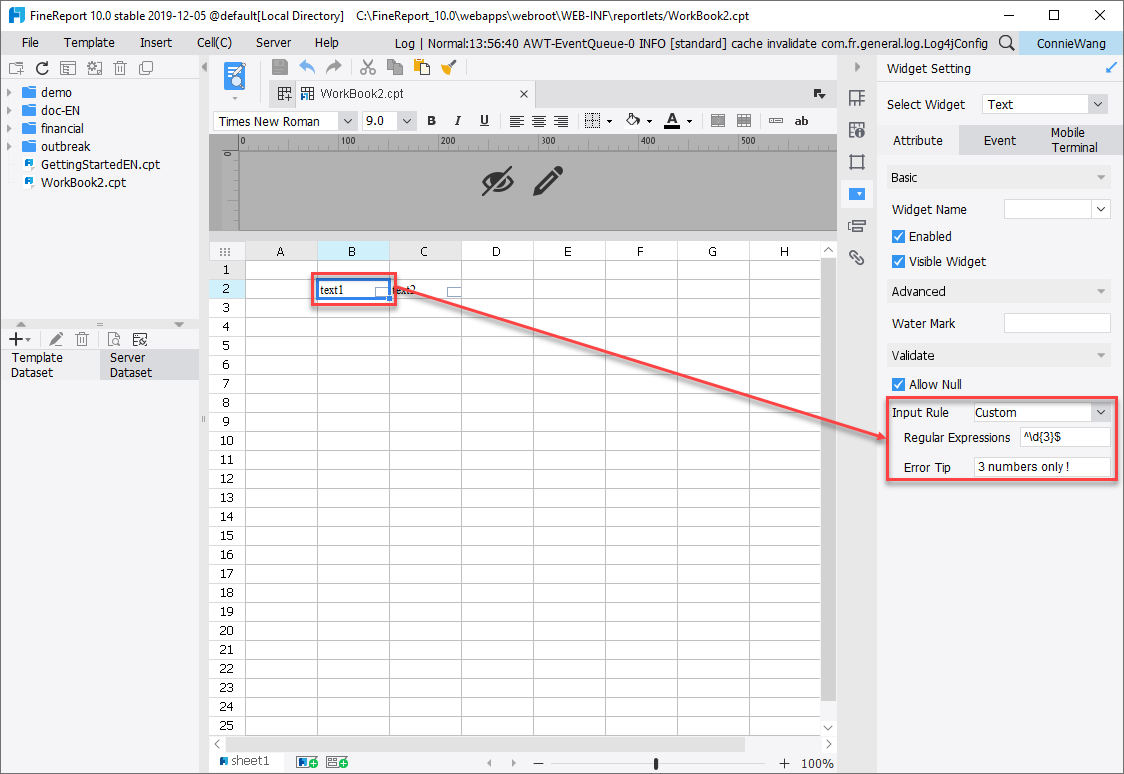Click the Preview template icon
Viewport: 1124px width, 774px height.
234,76
